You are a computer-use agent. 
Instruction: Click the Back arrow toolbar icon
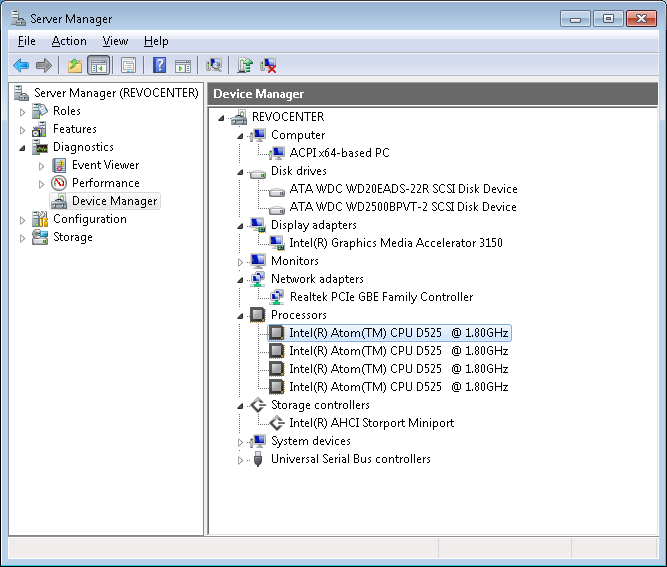point(21,66)
